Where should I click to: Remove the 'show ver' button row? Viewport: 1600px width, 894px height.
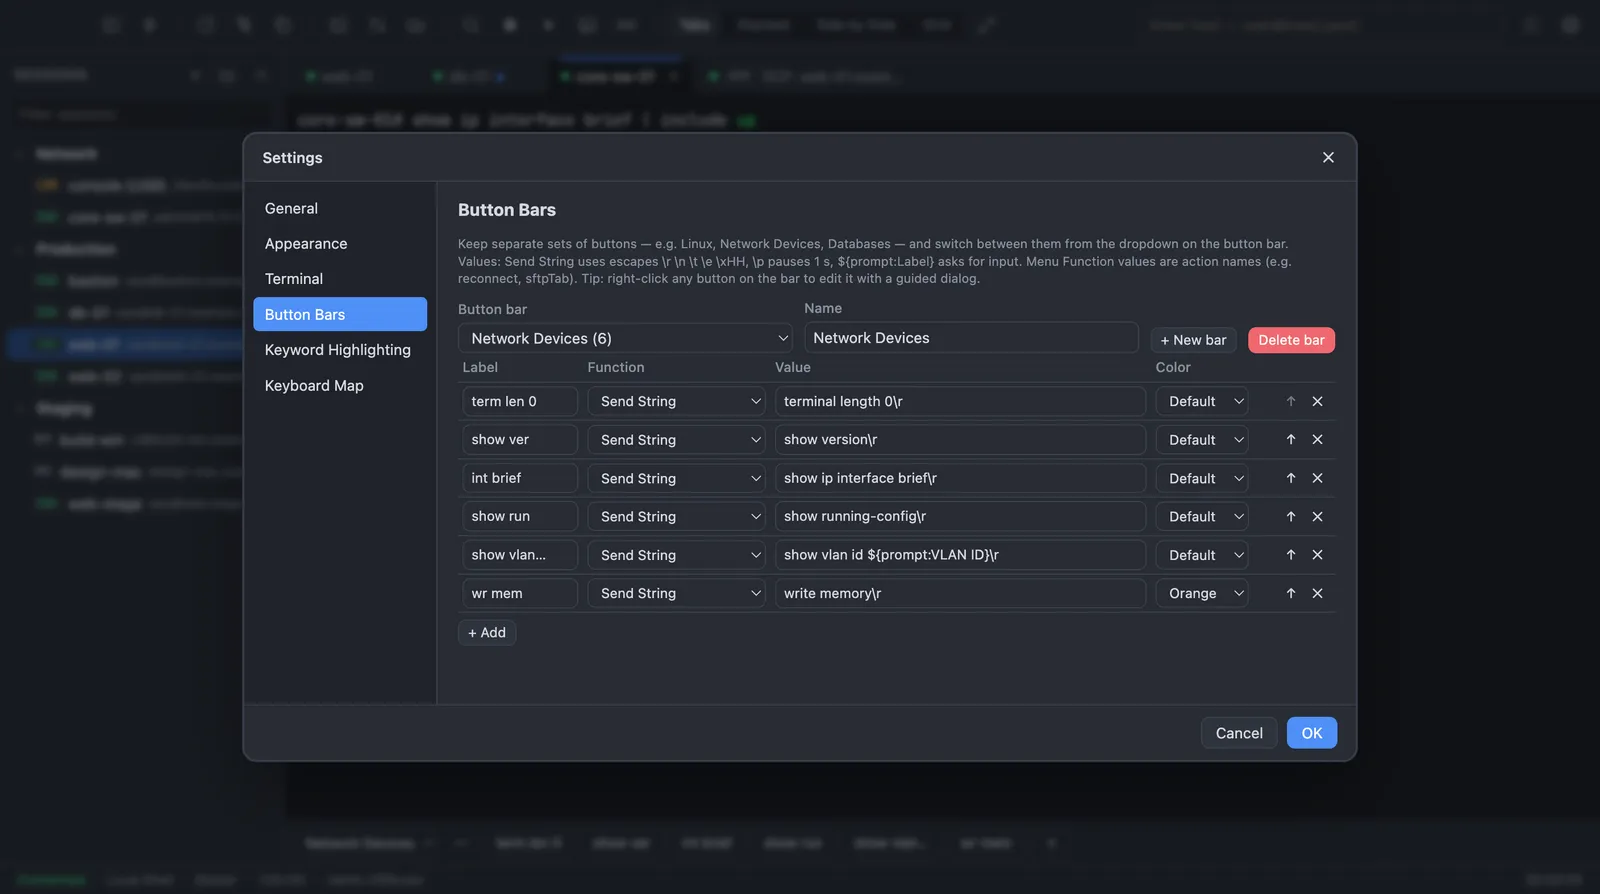click(1318, 440)
